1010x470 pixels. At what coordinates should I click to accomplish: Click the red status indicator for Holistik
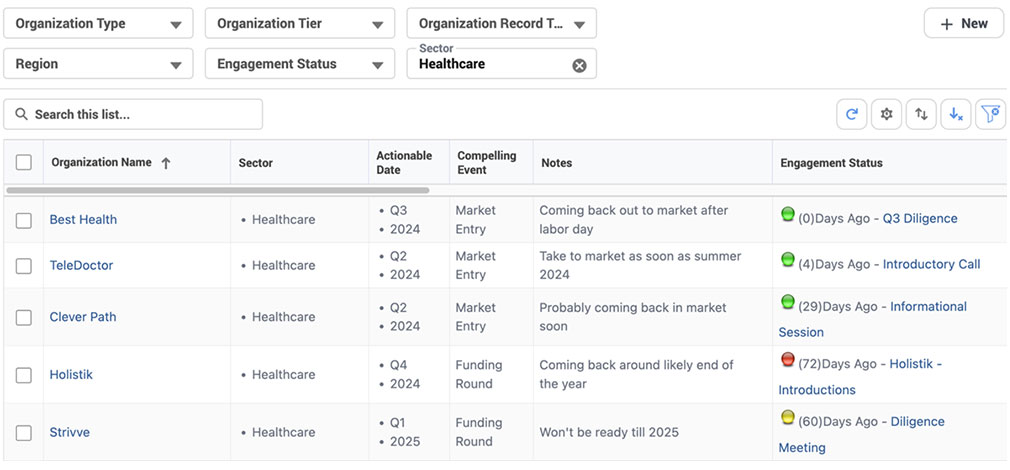[787, 360]
